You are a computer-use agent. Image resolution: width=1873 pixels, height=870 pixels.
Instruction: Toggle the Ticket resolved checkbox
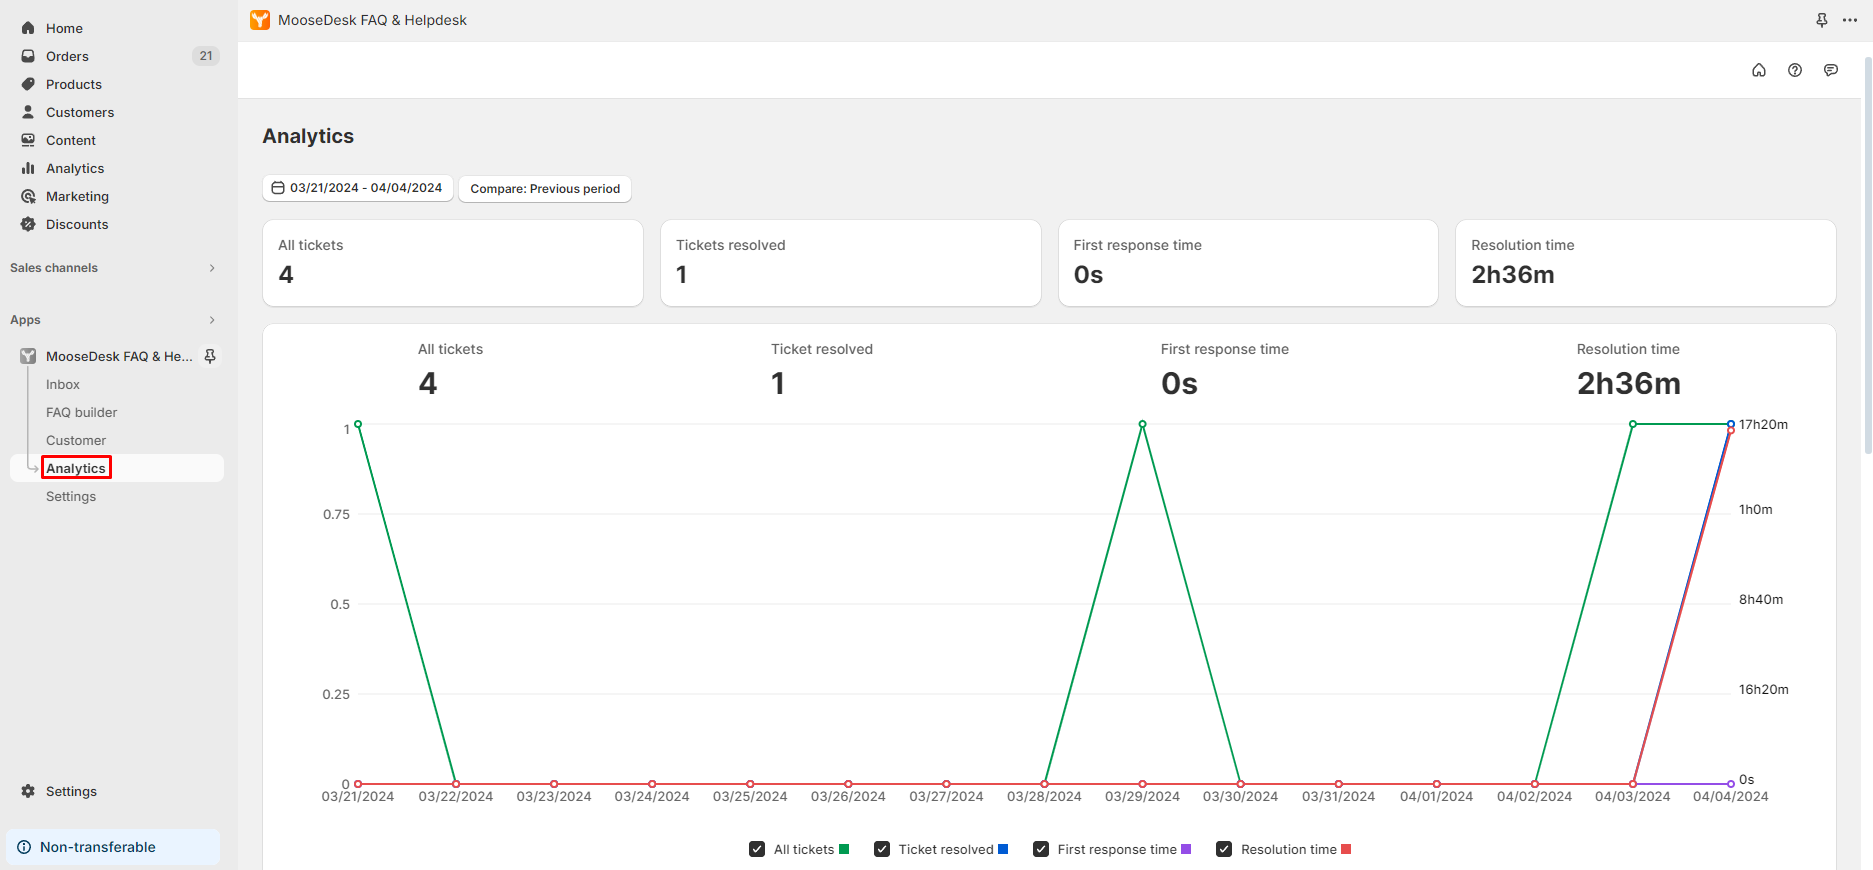(882, 849)
